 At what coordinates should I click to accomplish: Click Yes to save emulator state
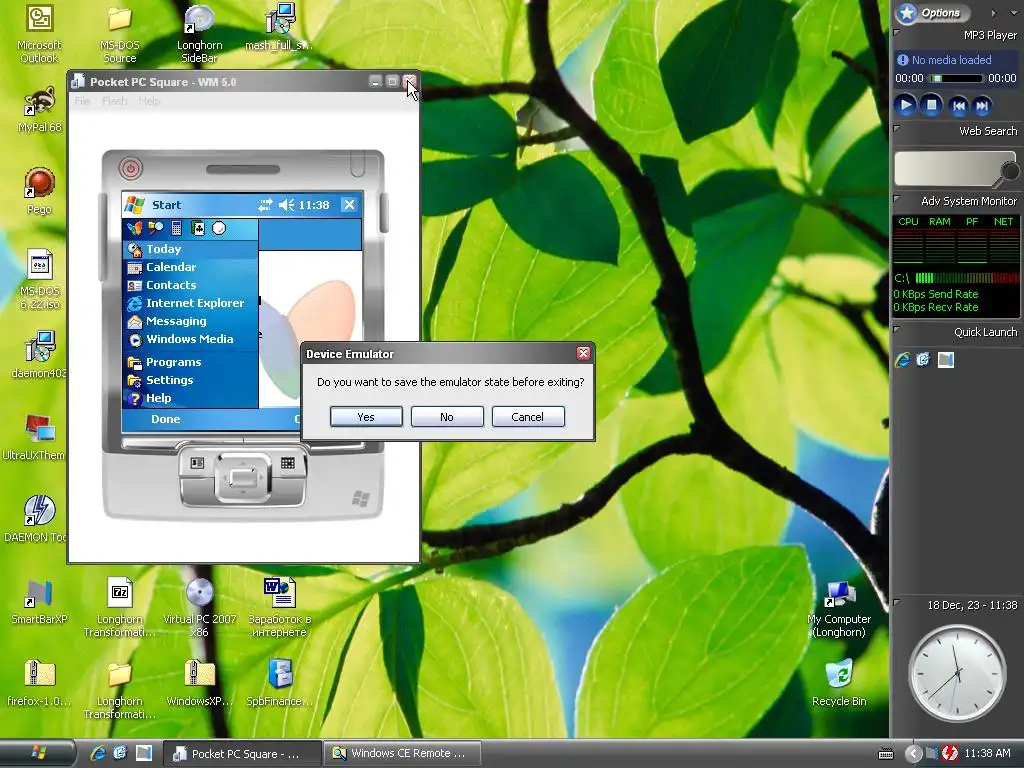[x=366, y=417]
